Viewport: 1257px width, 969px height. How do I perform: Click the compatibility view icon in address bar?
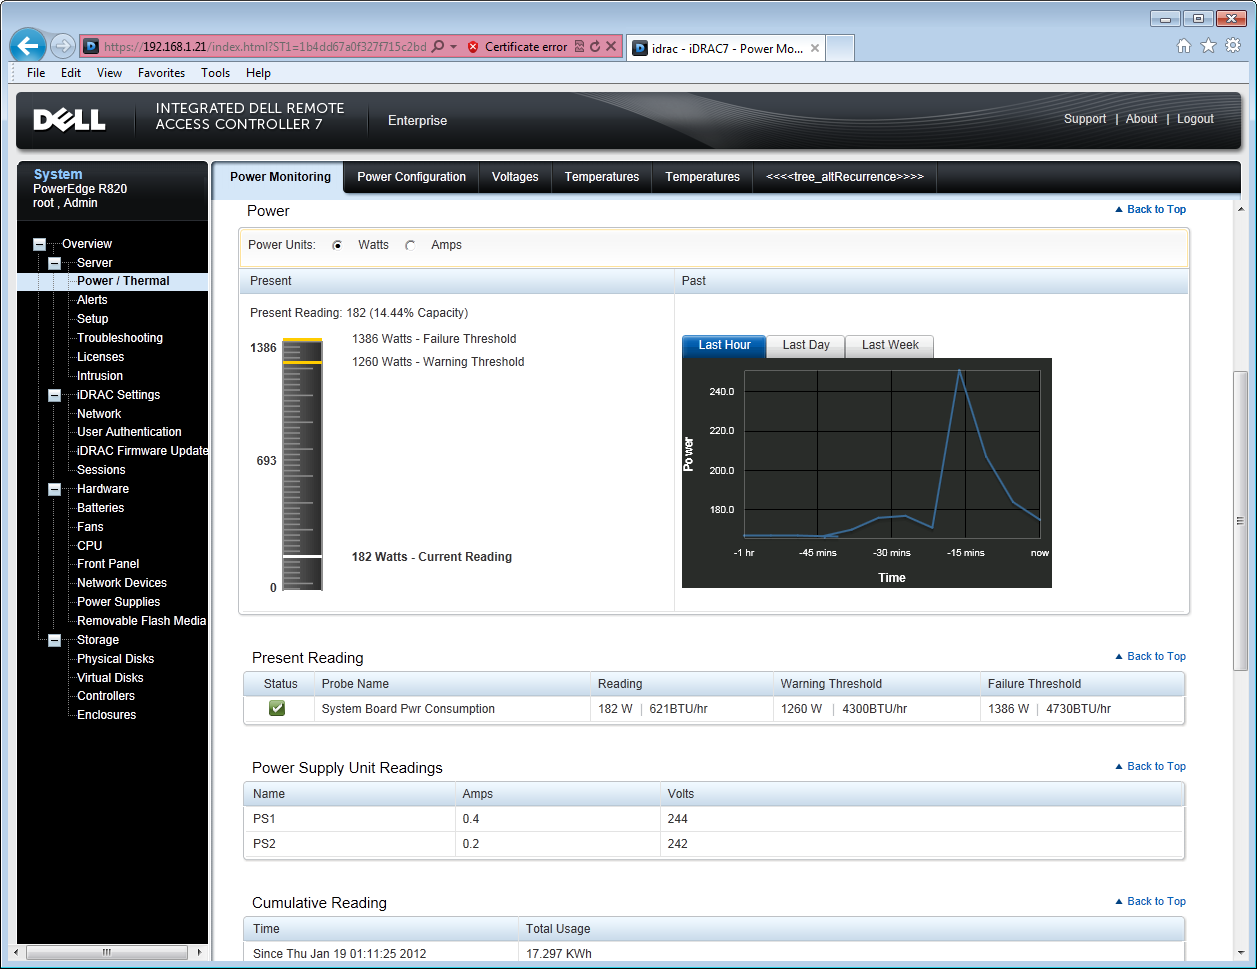580,47
